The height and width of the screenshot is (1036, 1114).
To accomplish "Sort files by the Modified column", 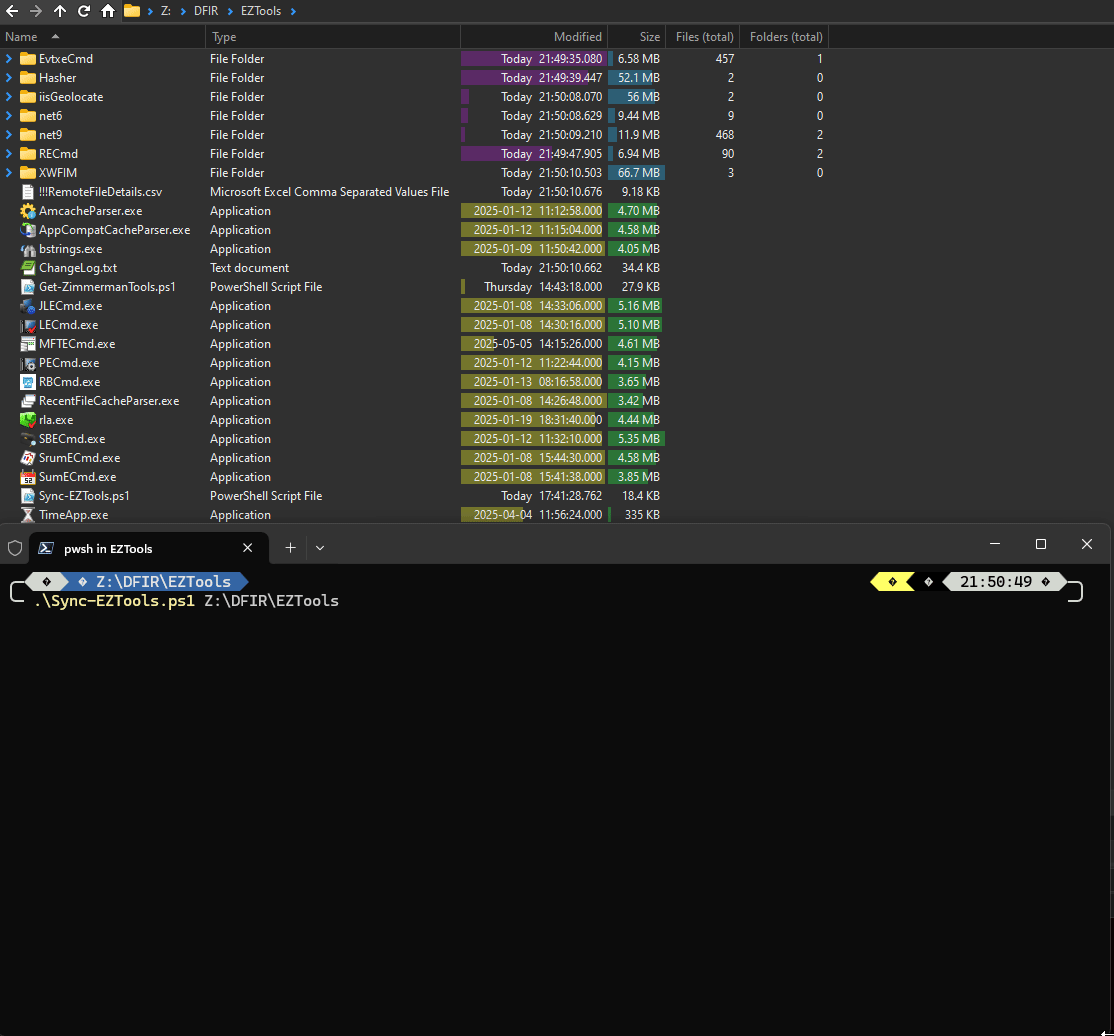I will [x=578, y=36].
